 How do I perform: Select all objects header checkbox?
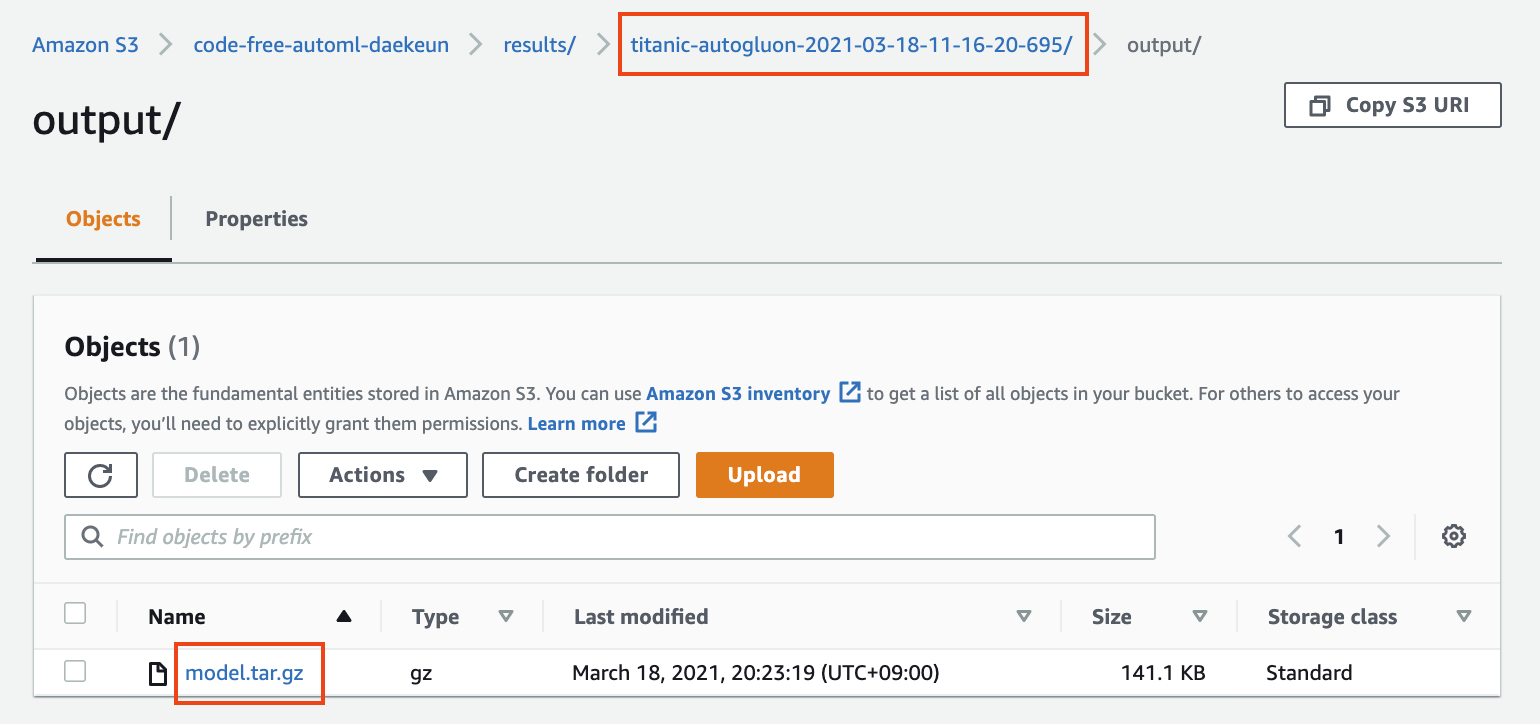(x=75, y=613)
